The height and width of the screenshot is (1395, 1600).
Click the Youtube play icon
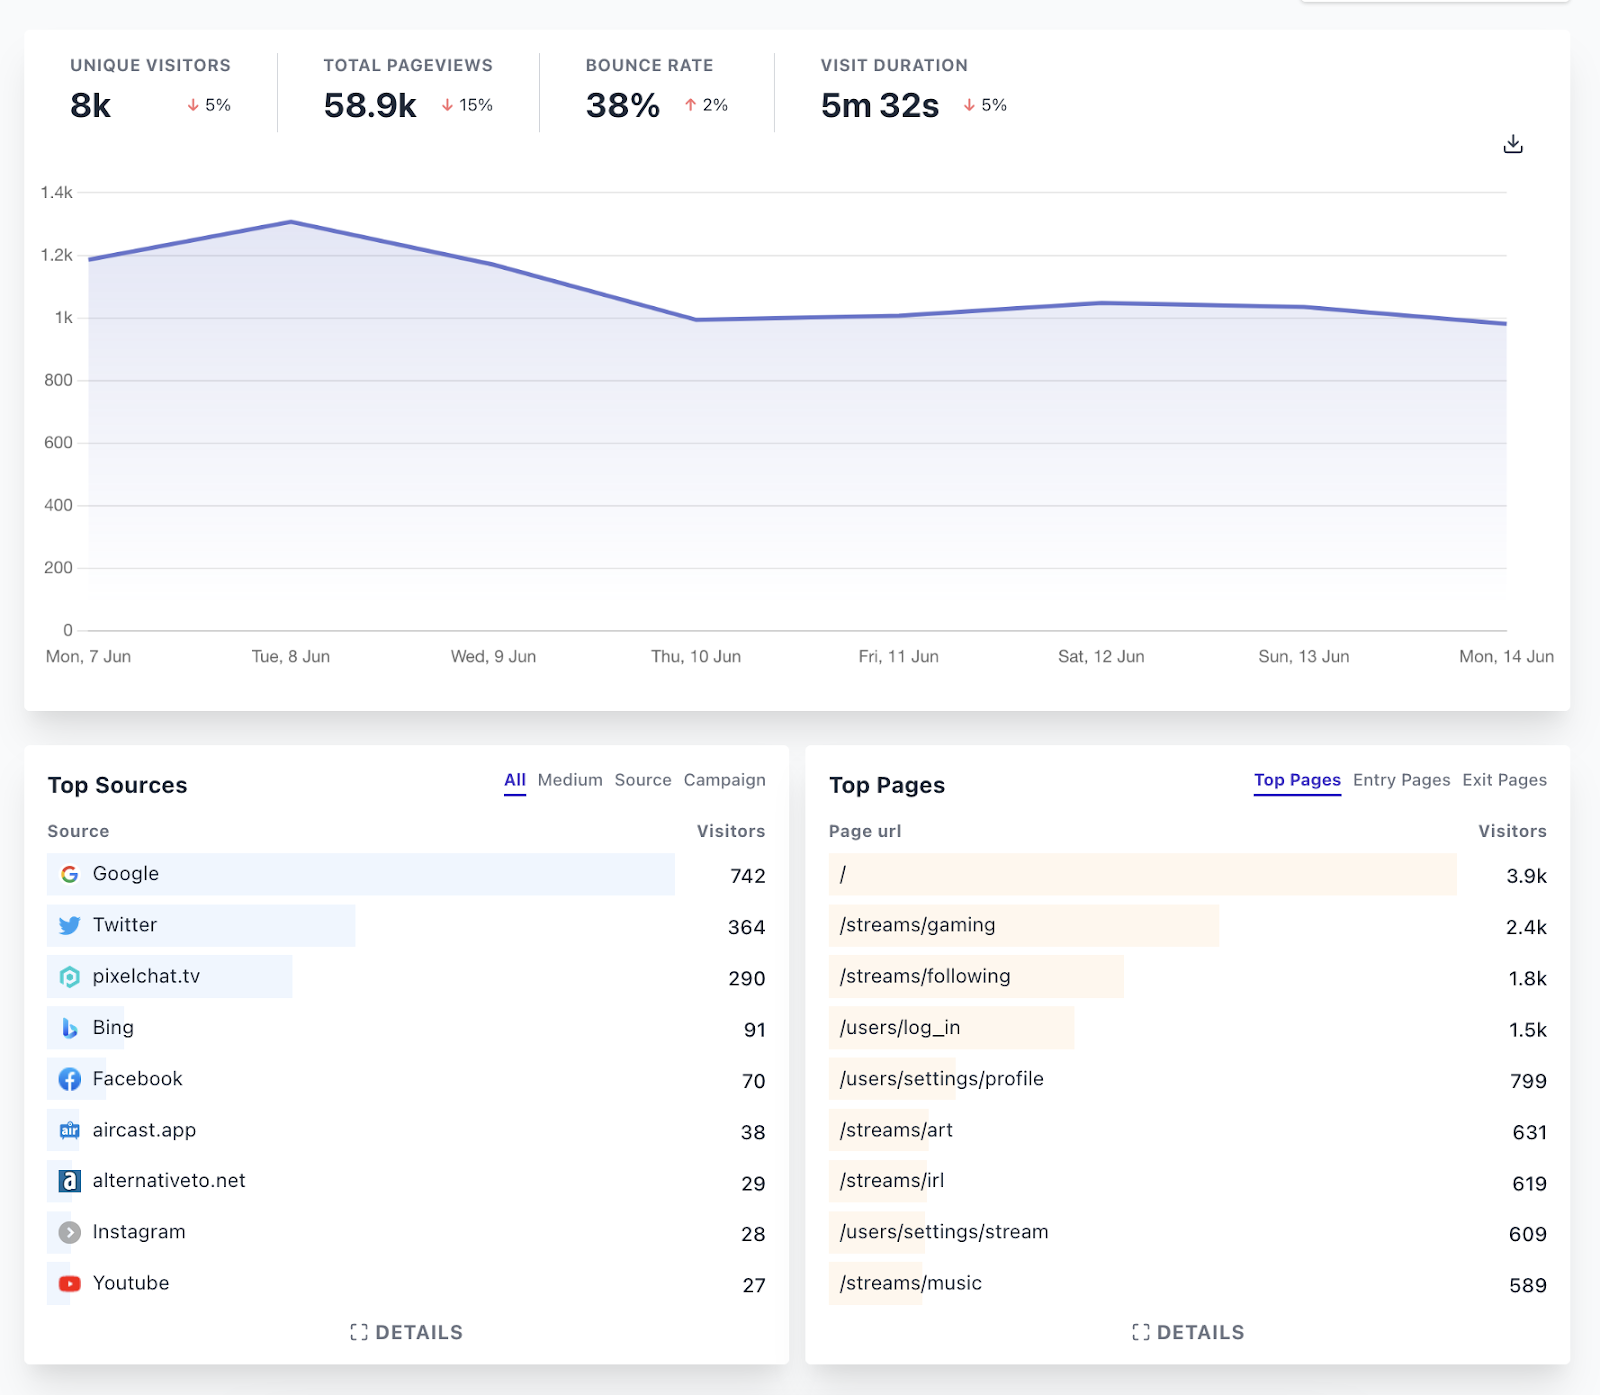(x=69, y=1283)
